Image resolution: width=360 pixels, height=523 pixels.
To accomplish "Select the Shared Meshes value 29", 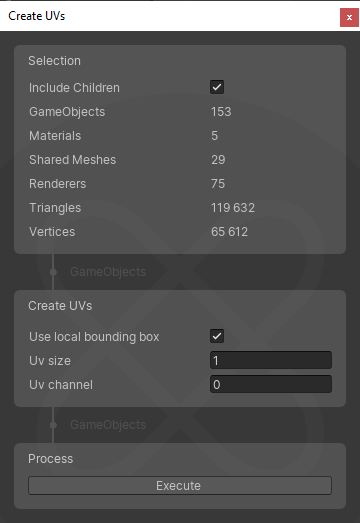I will pyautogui.click(x=218, y=160).
